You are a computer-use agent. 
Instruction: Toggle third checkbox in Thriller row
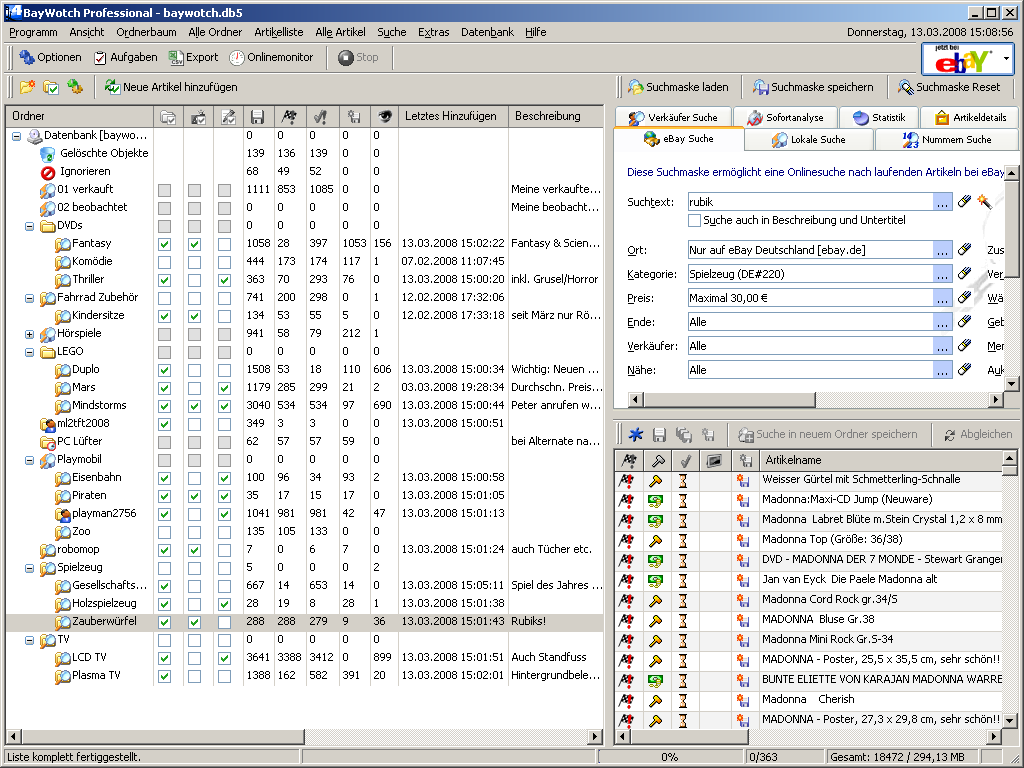click(225, 280)
